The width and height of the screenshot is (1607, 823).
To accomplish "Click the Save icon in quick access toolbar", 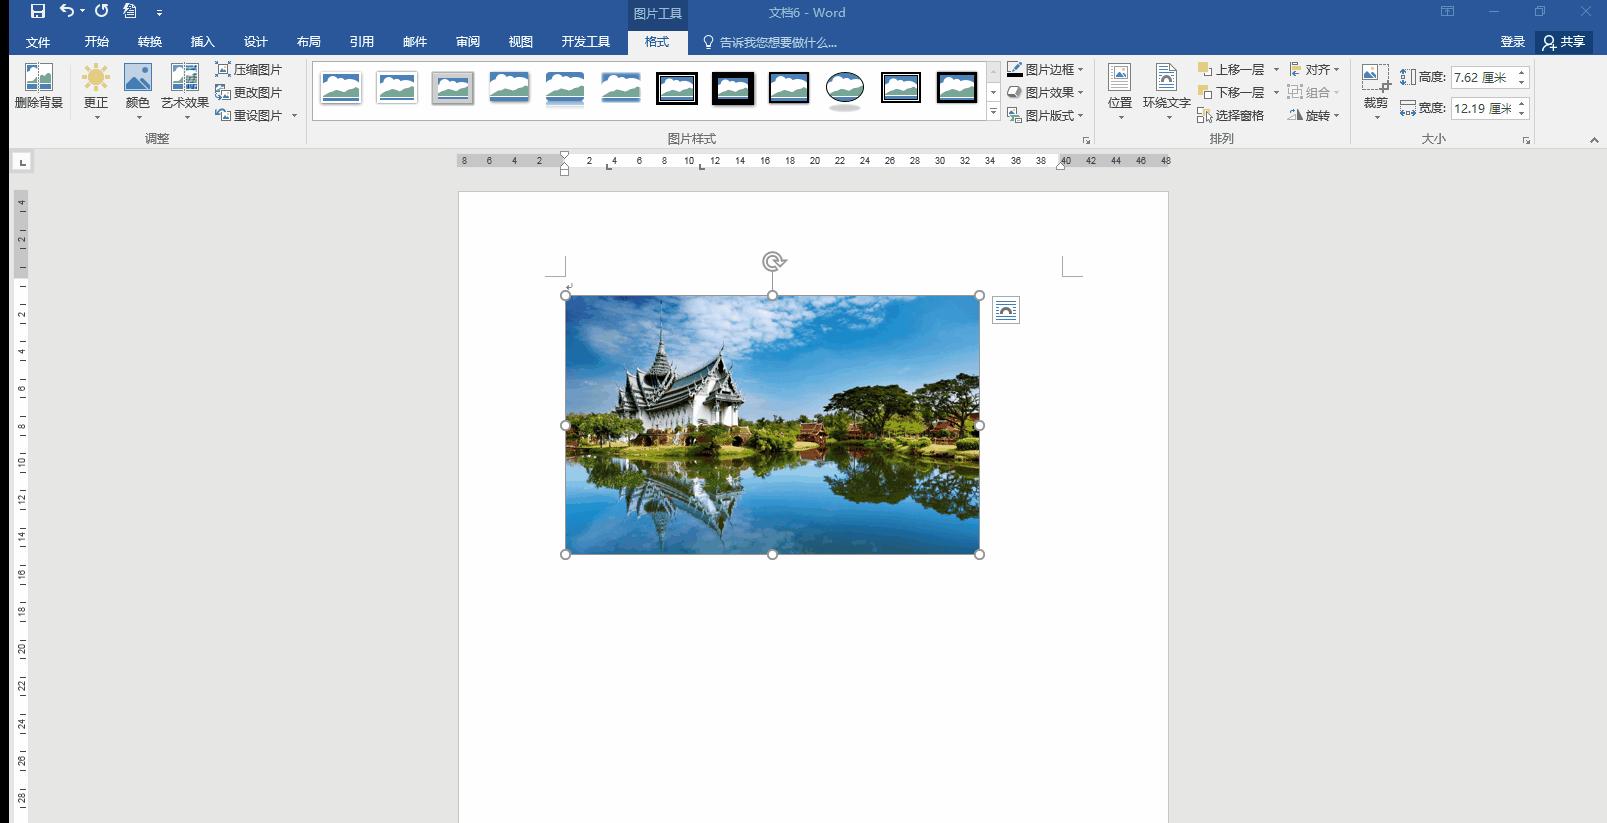I will tap(37, 12).
